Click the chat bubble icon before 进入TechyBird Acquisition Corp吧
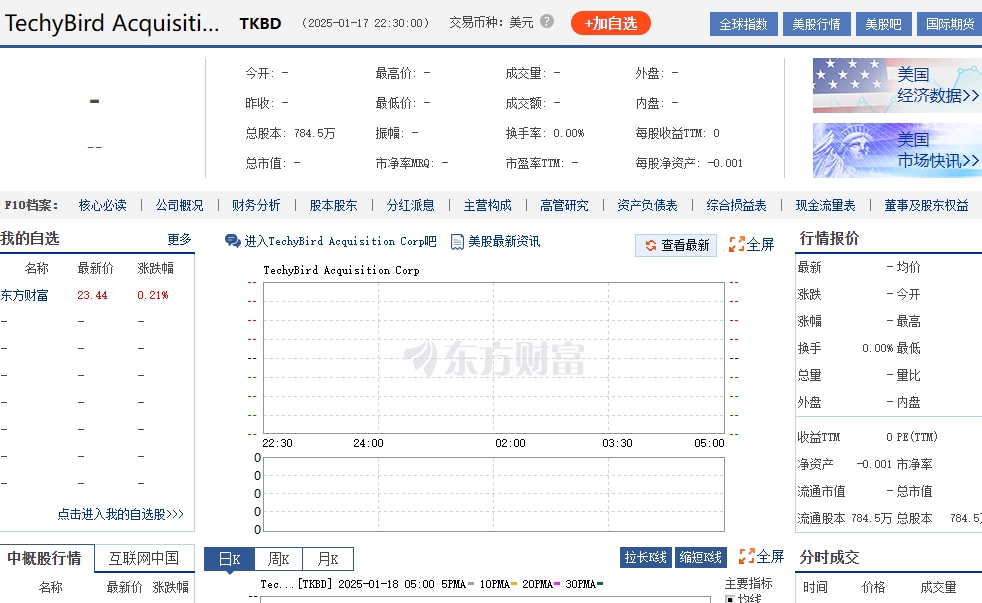Viewport: 982px width, 603px height. tap(232, 241)
